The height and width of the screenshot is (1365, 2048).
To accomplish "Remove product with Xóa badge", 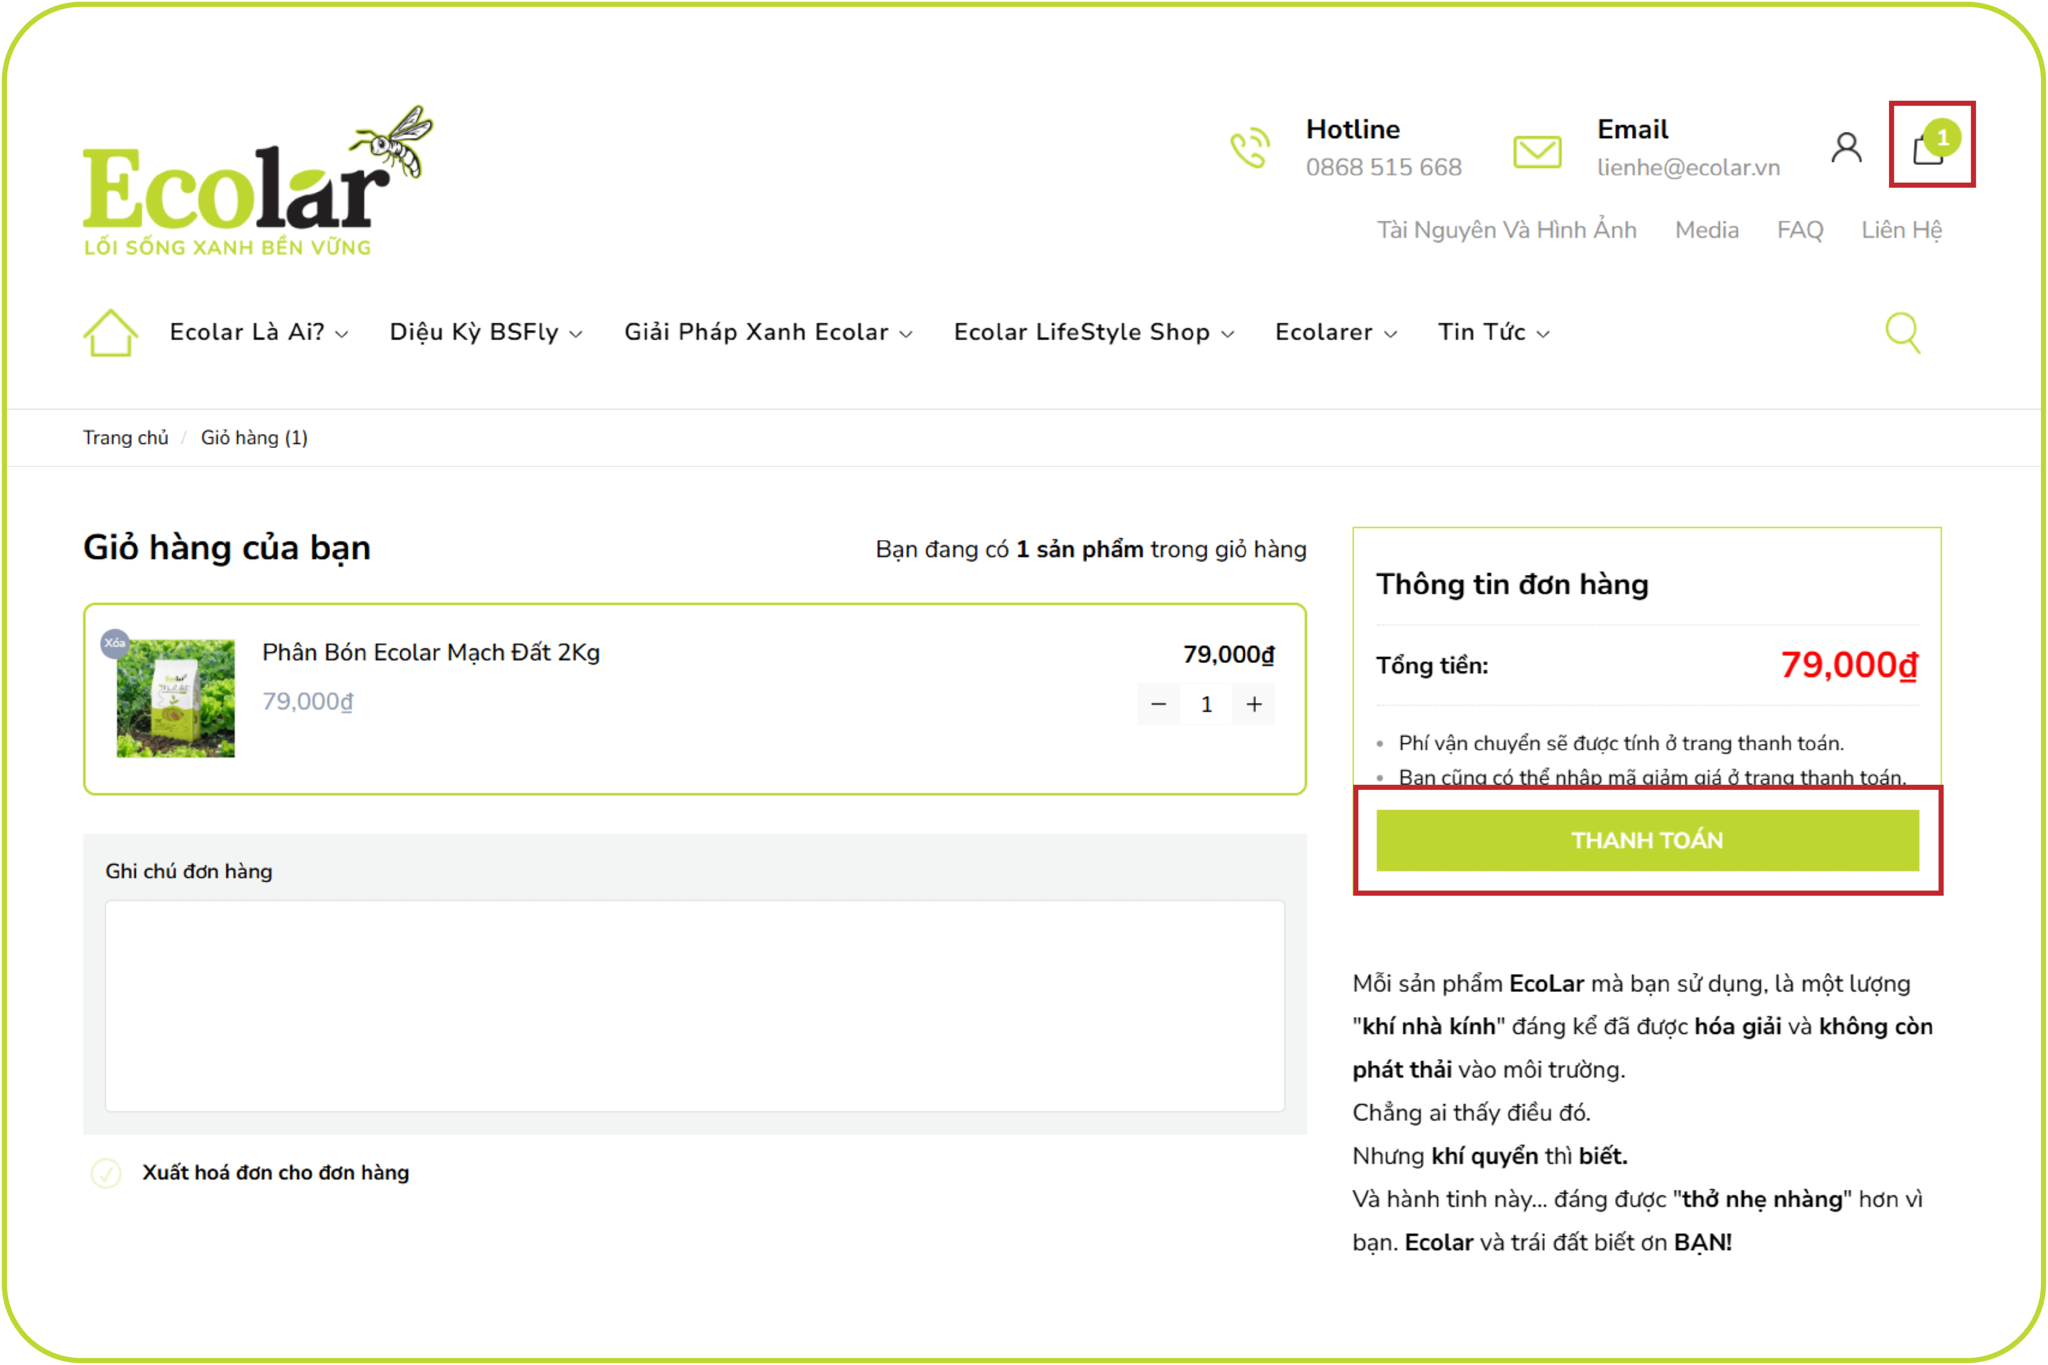I will (115, 643).
